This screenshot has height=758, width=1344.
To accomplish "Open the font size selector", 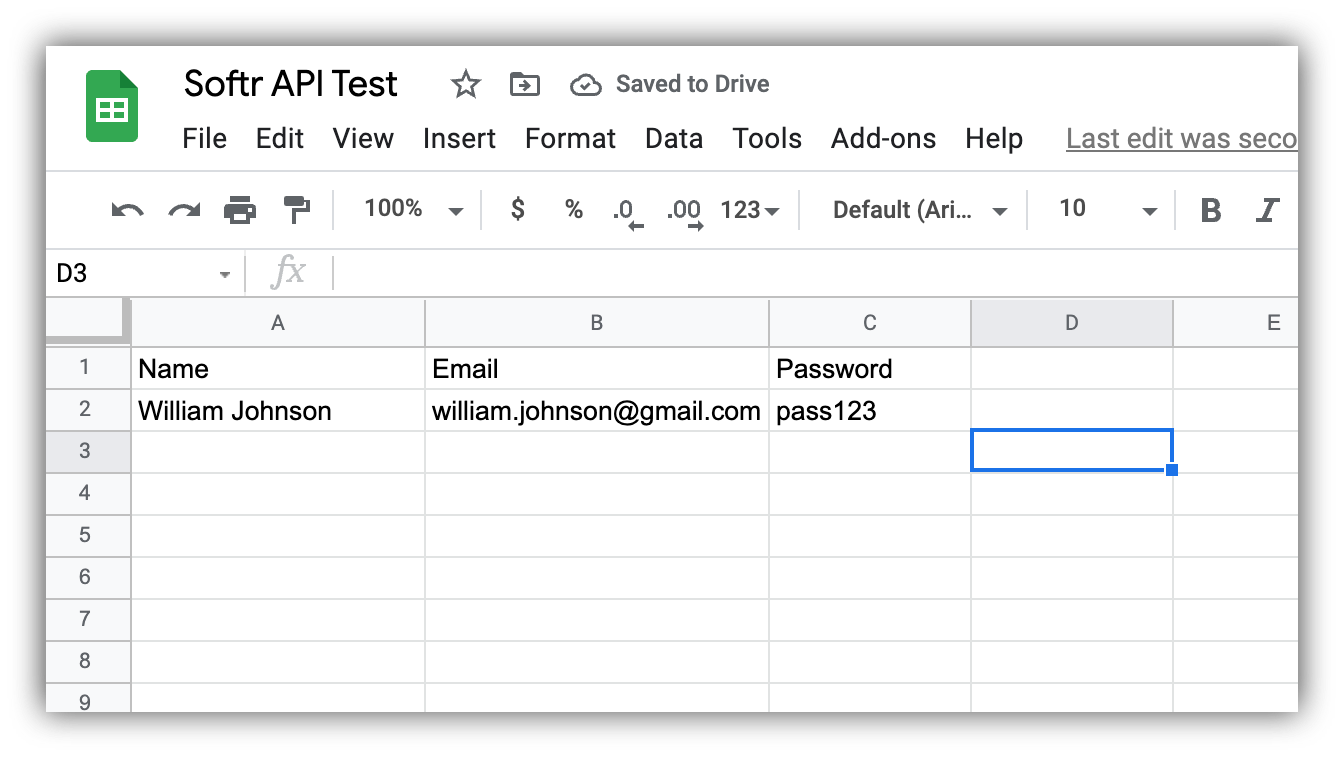I will pos(1100,209).
